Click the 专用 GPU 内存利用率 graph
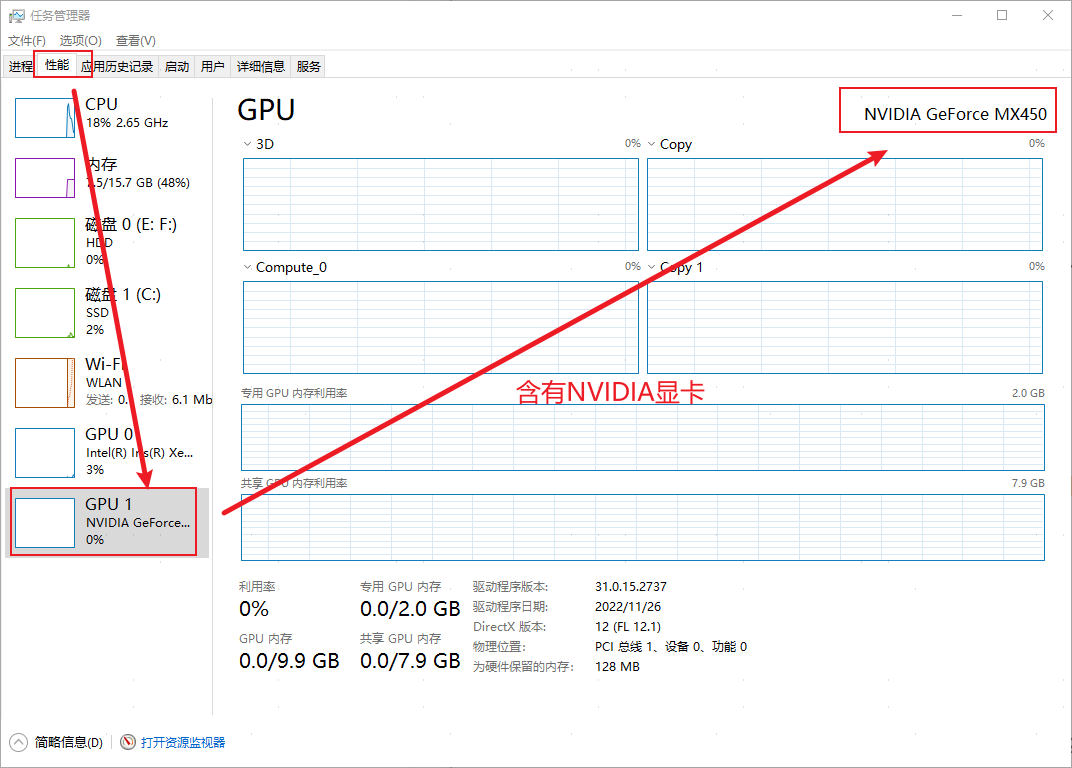 (x=643, y=437)
